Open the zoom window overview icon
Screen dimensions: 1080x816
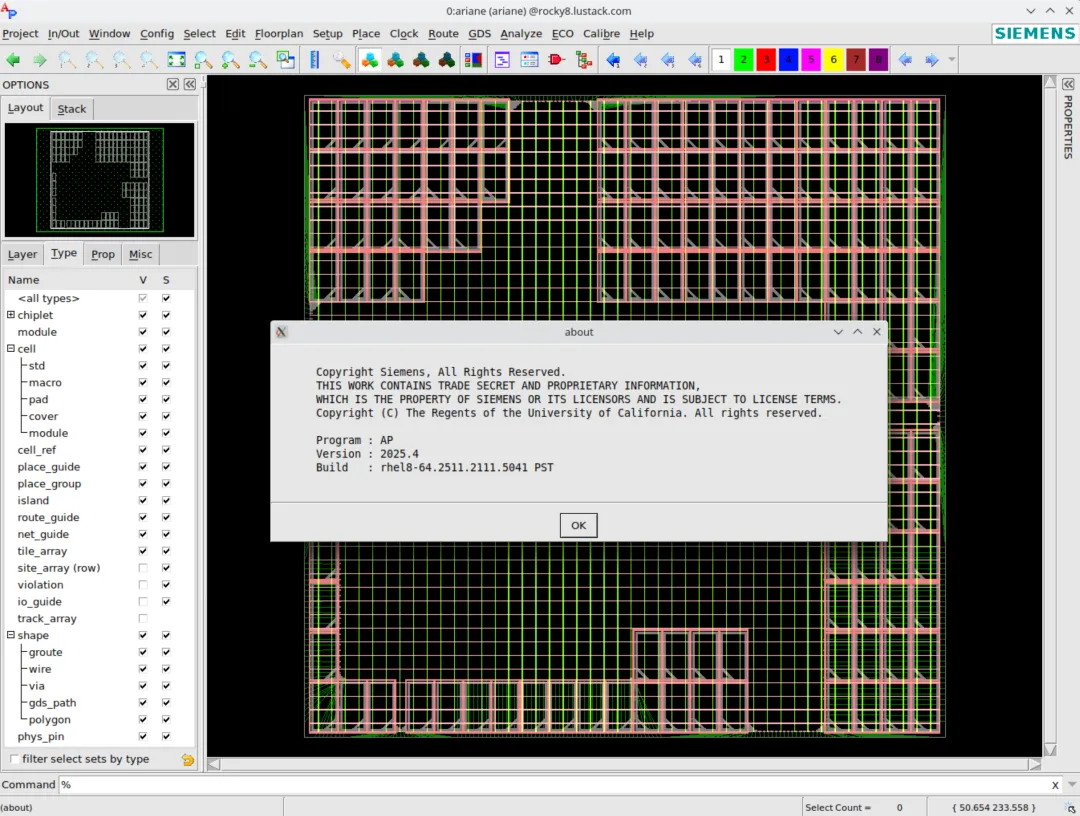tap(285, 60)
